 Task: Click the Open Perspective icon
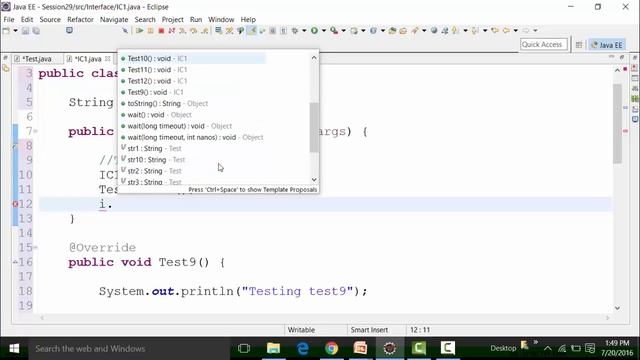tap(579, 45)
